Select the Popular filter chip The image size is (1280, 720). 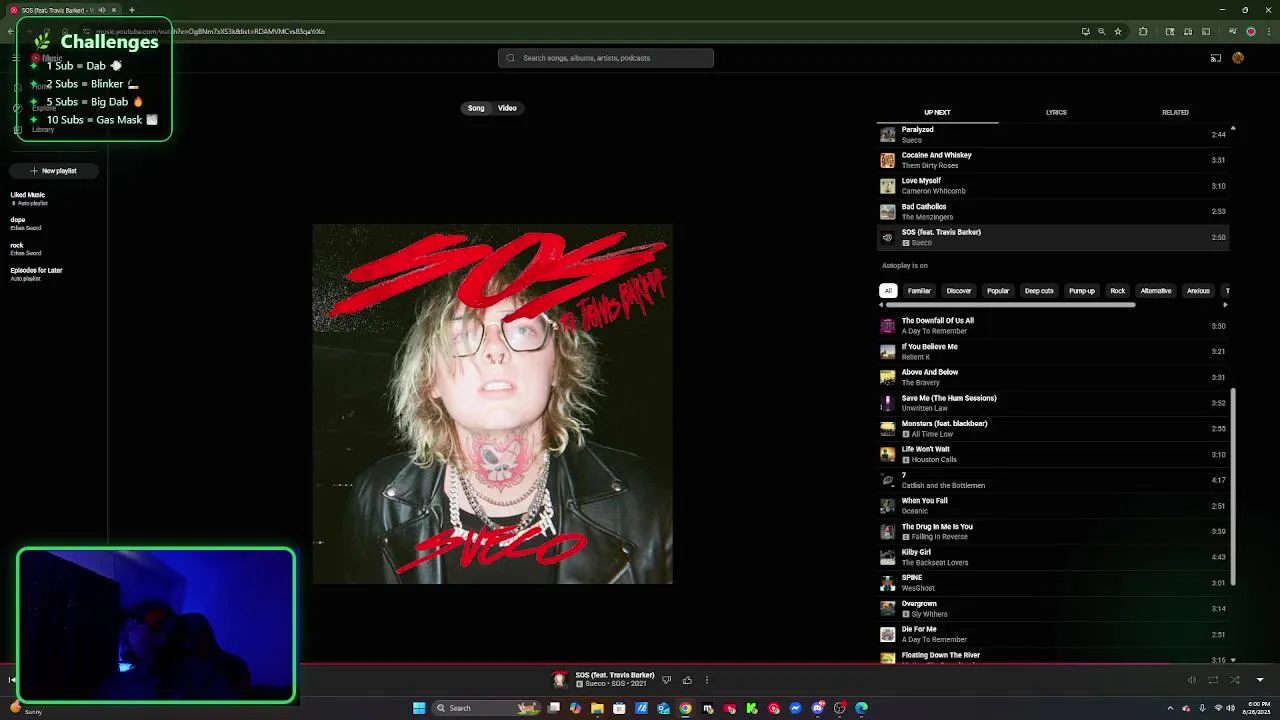998,291
